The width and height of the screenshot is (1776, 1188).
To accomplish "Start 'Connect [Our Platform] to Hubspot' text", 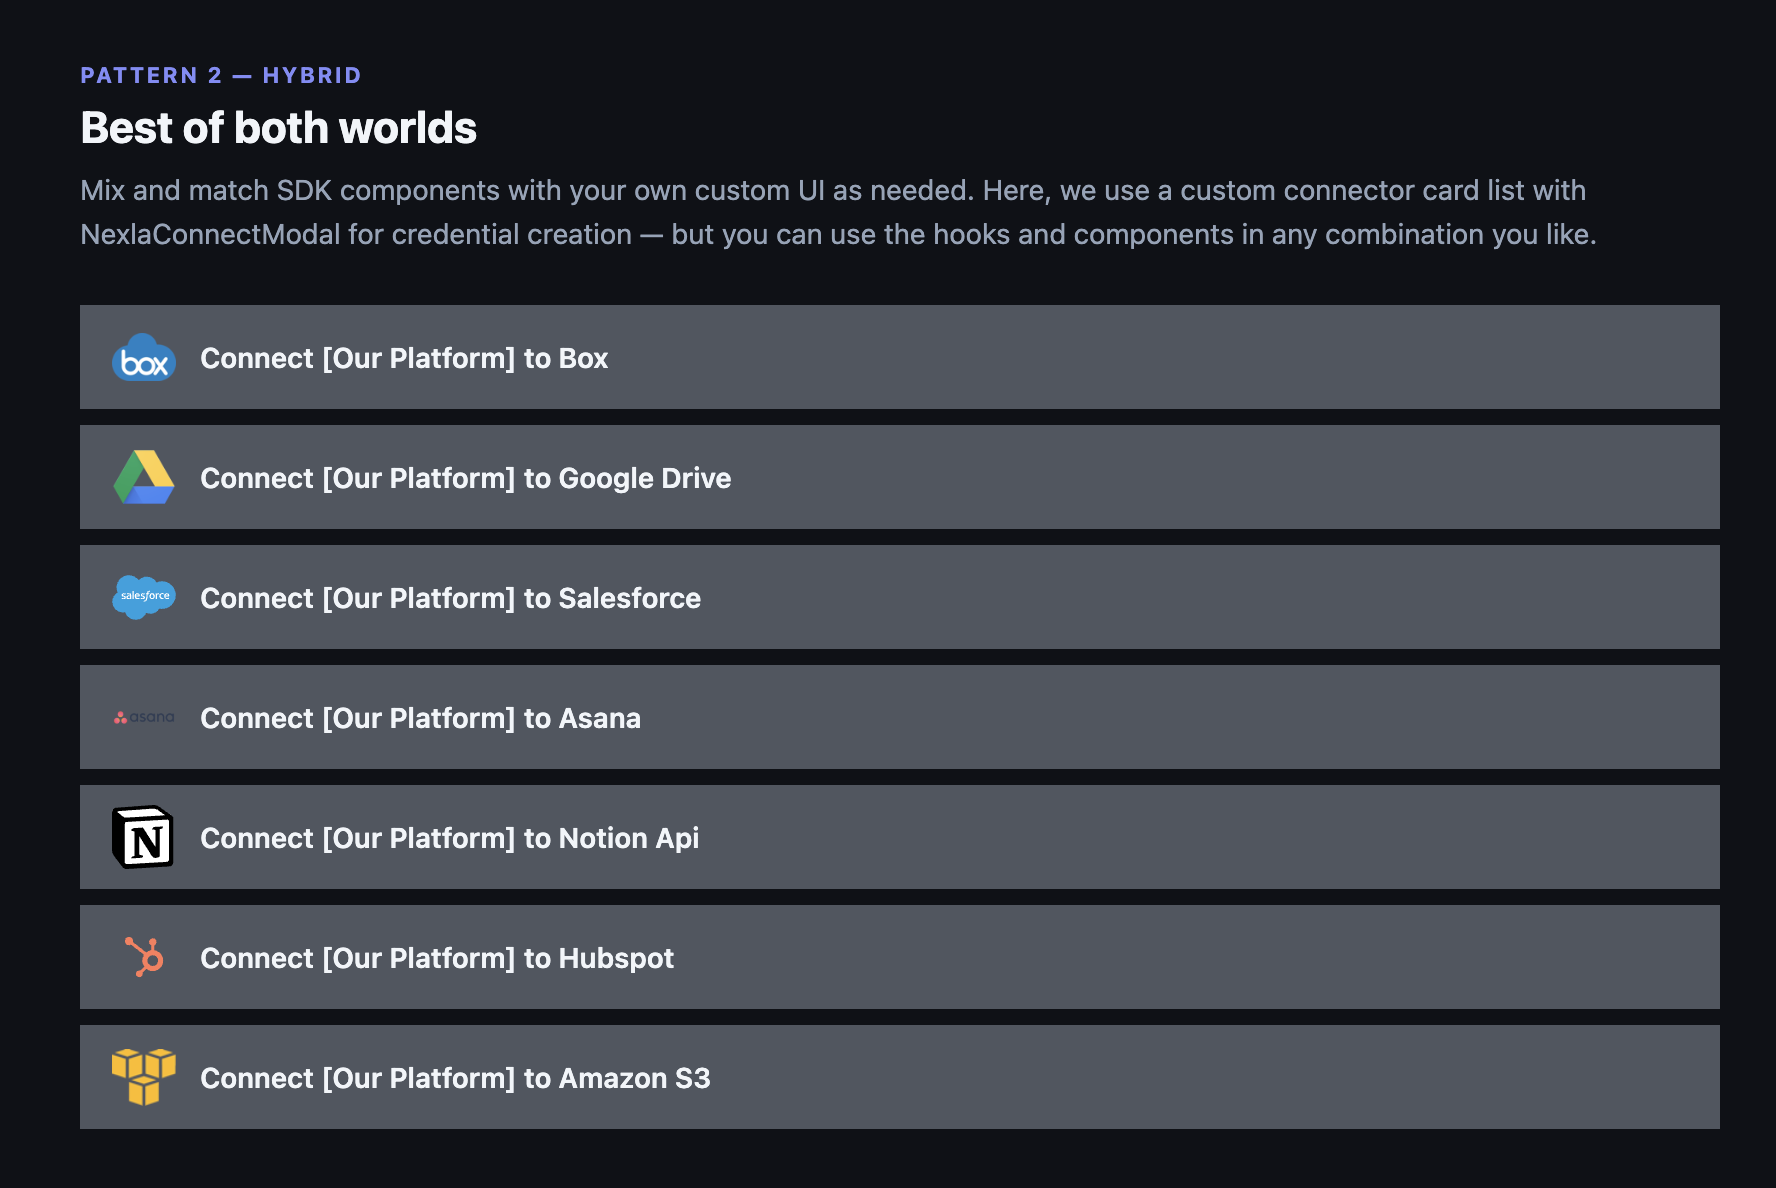I will (437, 958).
